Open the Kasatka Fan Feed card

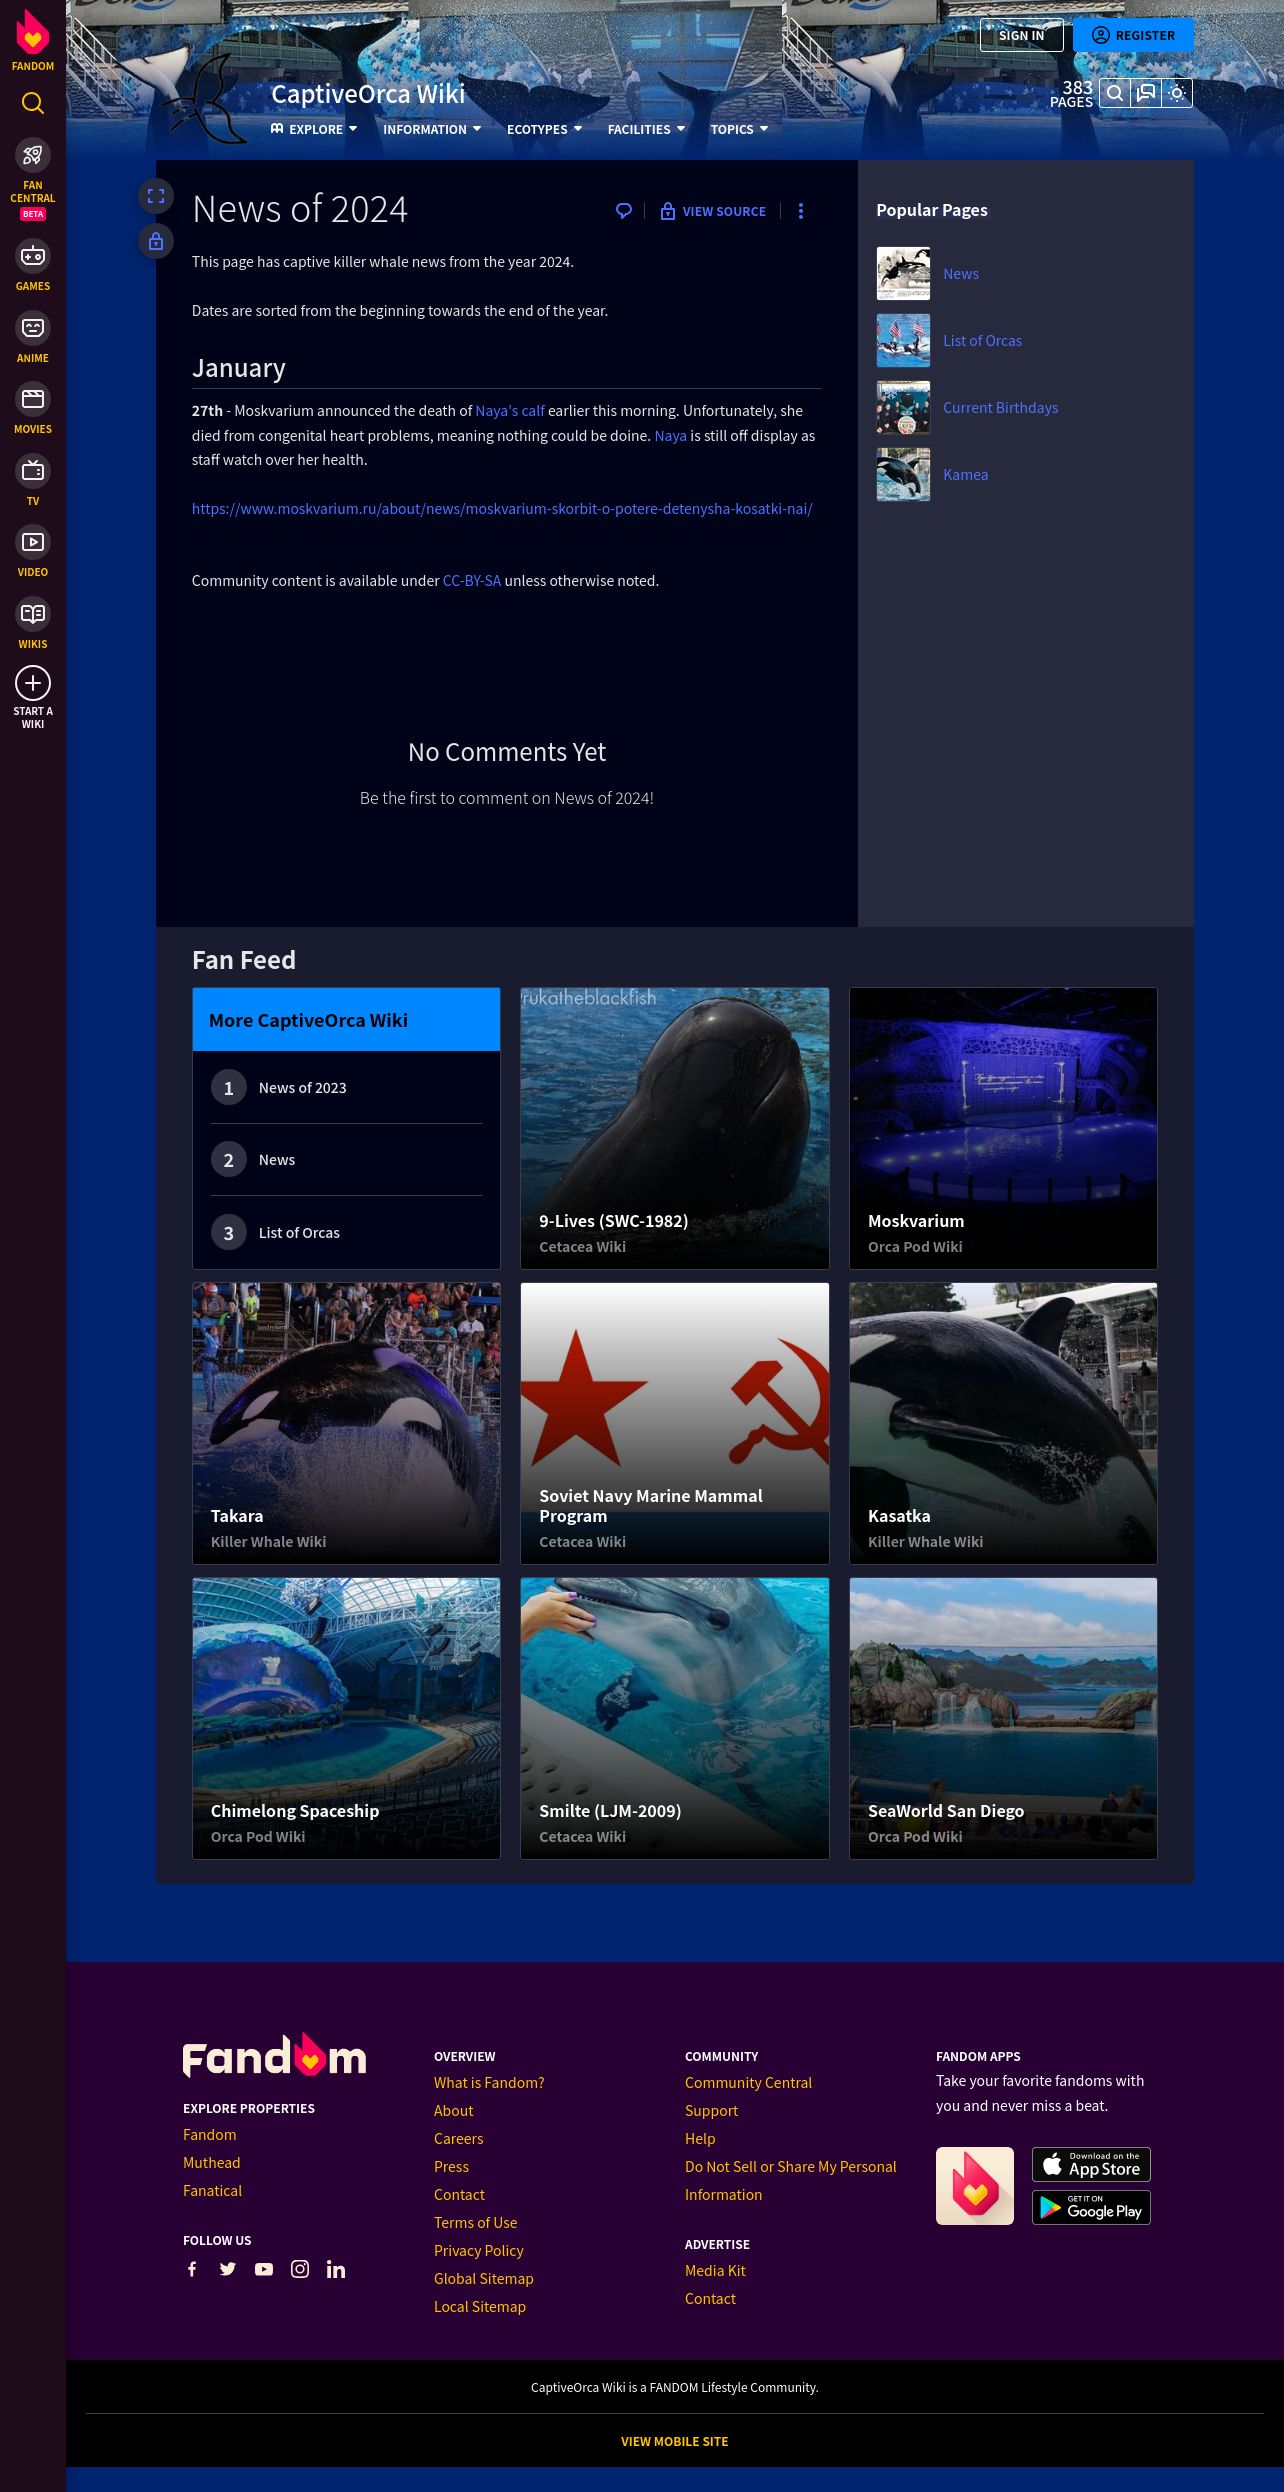[1003, 1423]
